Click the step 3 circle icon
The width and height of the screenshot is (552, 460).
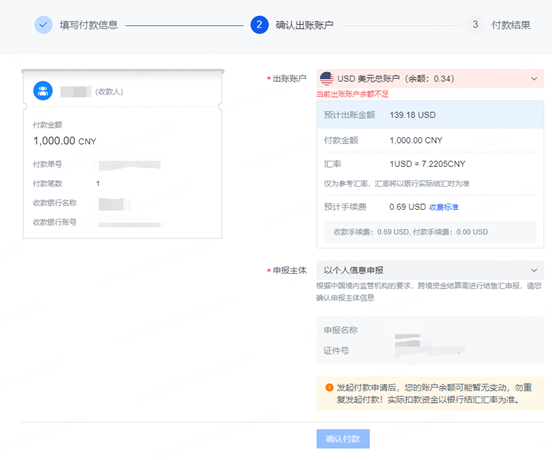tap(475, 25)
